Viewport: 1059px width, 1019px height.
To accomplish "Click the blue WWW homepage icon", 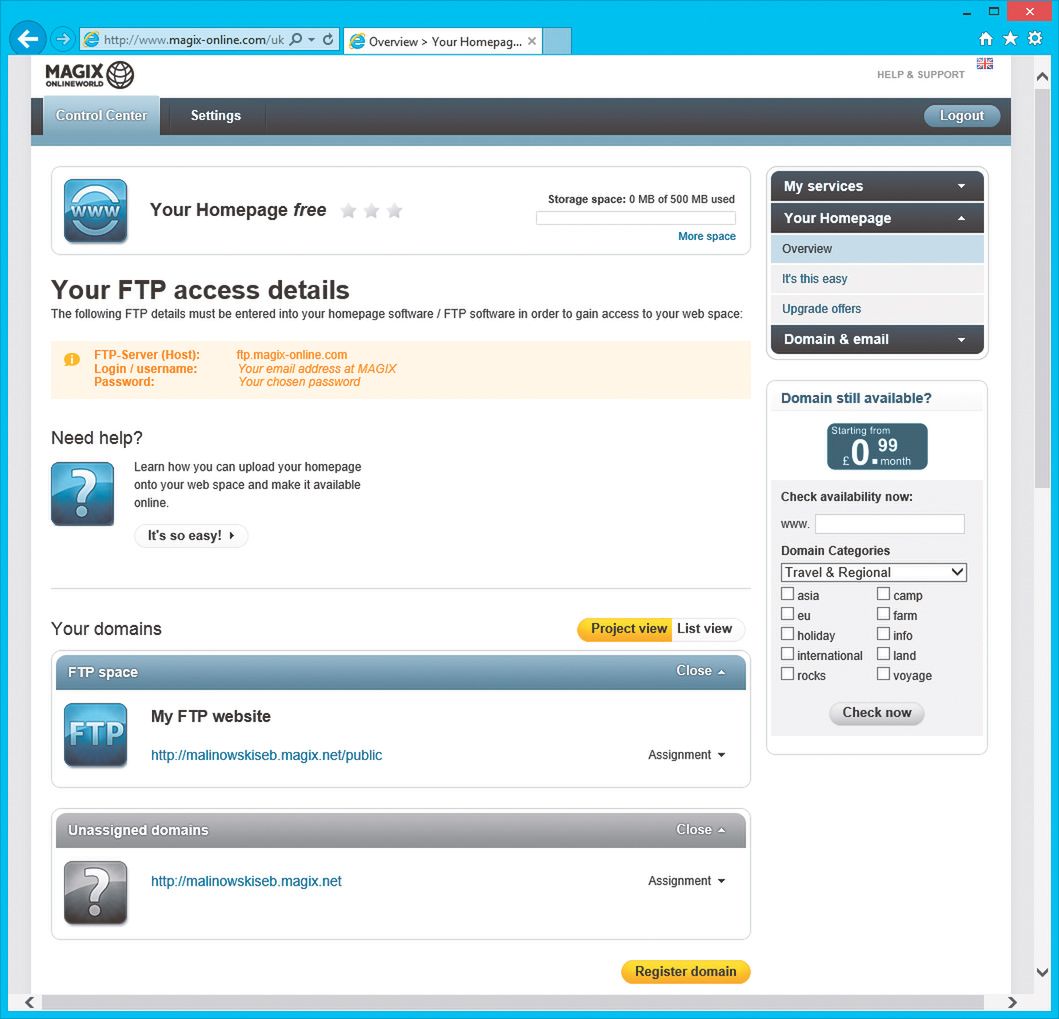I will pos(95,211).
